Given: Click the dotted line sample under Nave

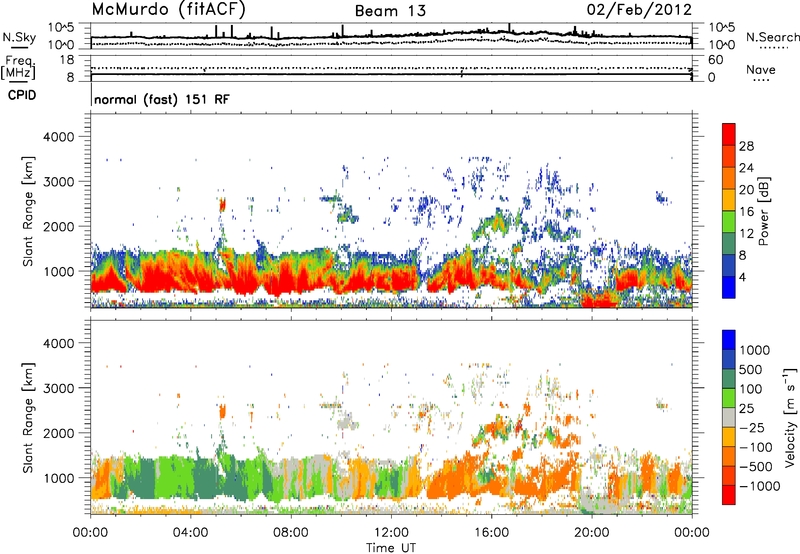Looking at the screenshot, I should coord(761,80).
